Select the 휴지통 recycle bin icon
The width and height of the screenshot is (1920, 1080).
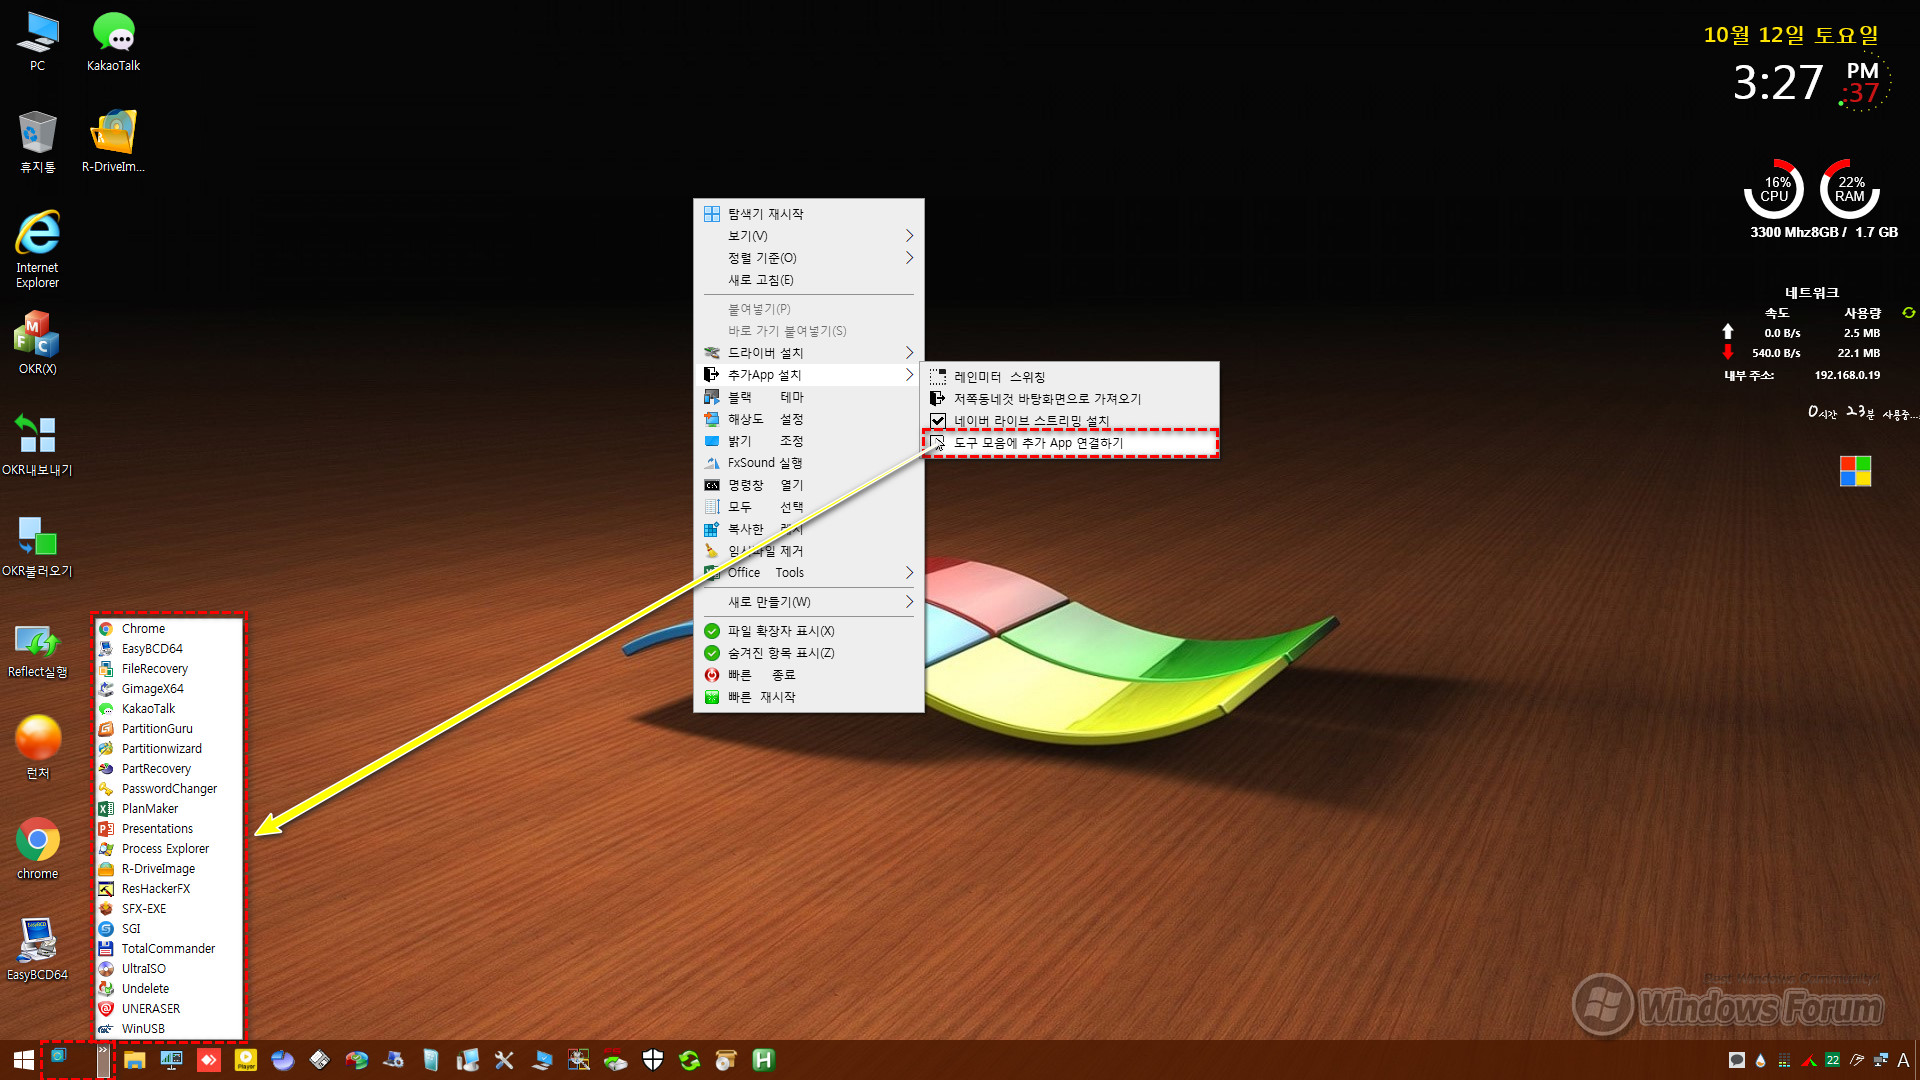point(37,142)
